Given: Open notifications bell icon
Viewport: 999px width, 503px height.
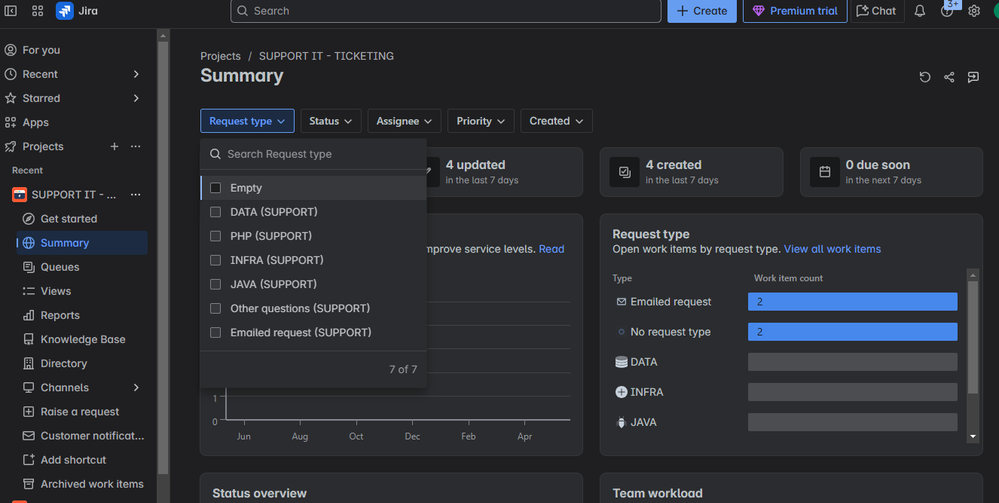Looking at the screenshot, I should click(919, 11).
